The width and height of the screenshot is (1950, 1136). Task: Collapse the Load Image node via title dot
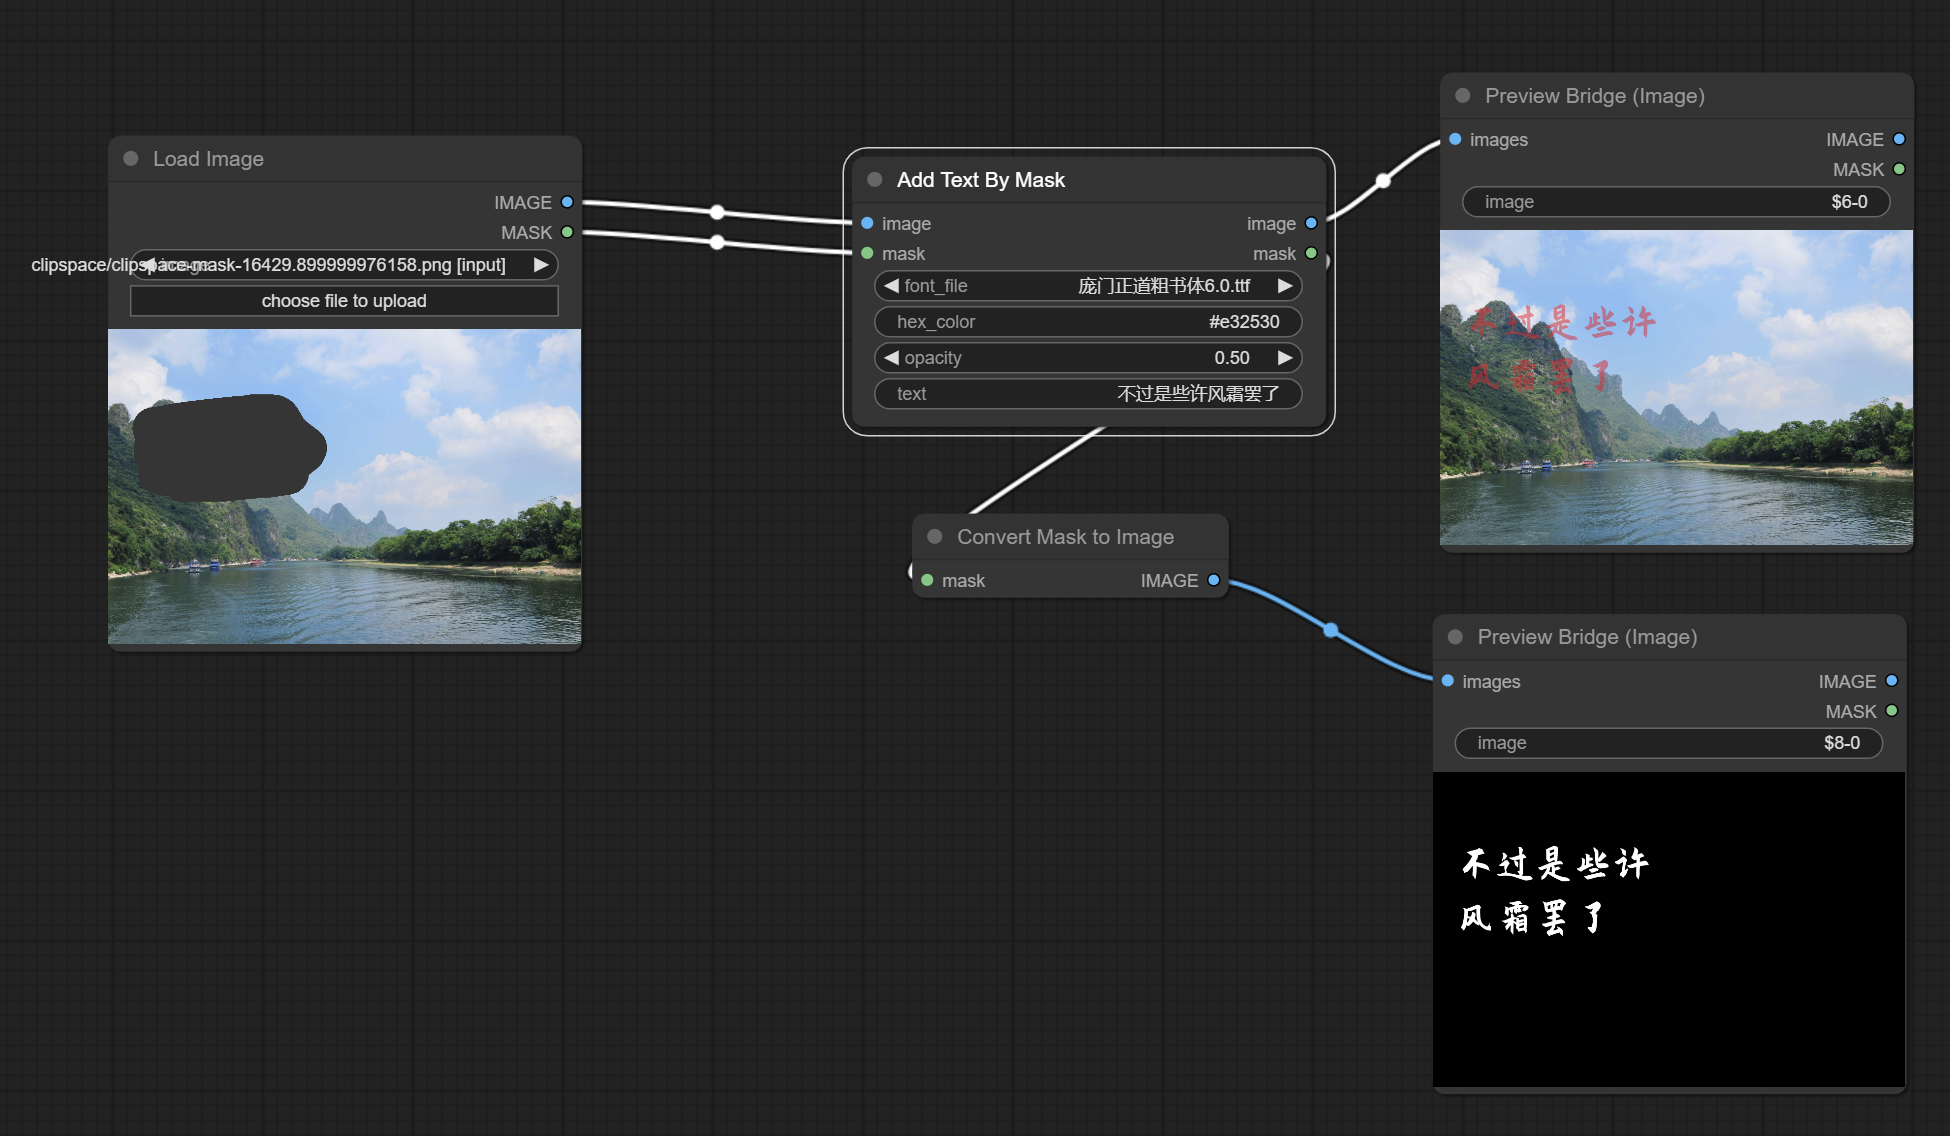(131, 159)
